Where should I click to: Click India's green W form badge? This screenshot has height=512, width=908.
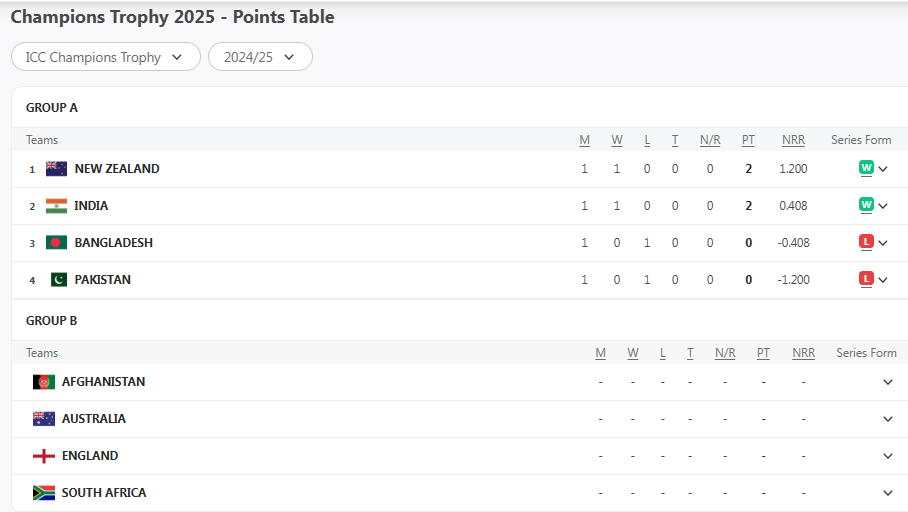click(x=866, y=205)
